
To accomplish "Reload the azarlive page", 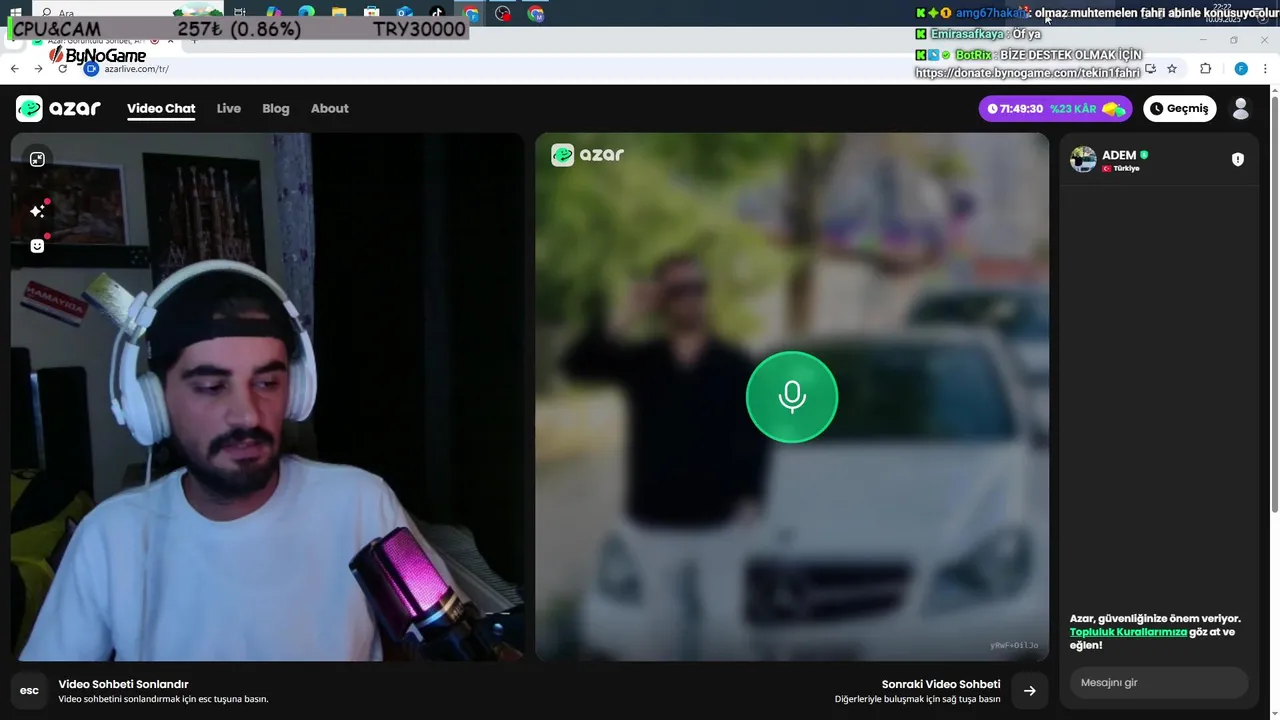I will 63,69.
